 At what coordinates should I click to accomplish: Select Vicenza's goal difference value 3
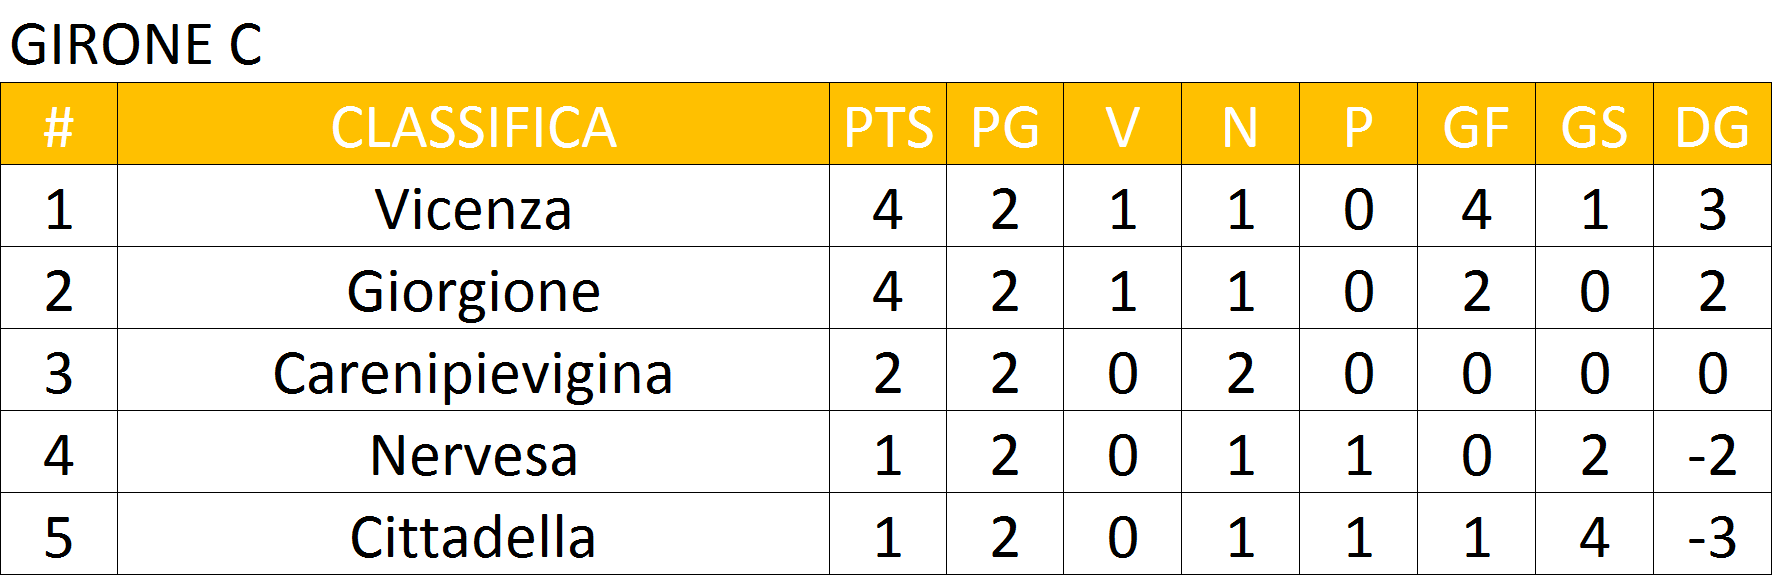(x=1712, y=207)
